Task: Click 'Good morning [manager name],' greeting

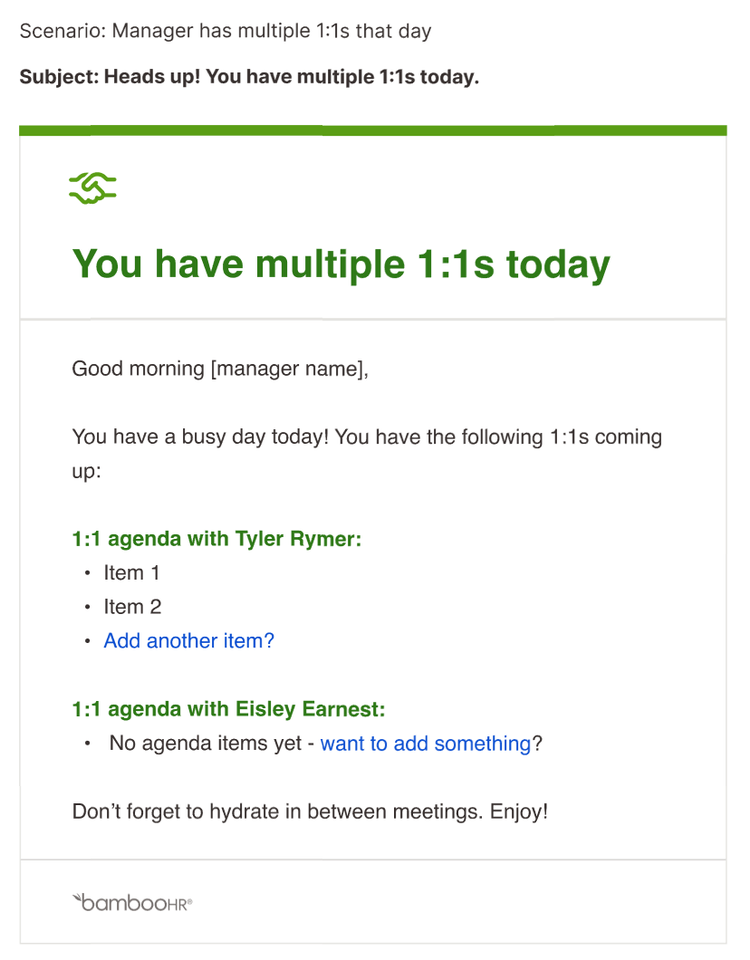Action: click(x=220, y=369)
